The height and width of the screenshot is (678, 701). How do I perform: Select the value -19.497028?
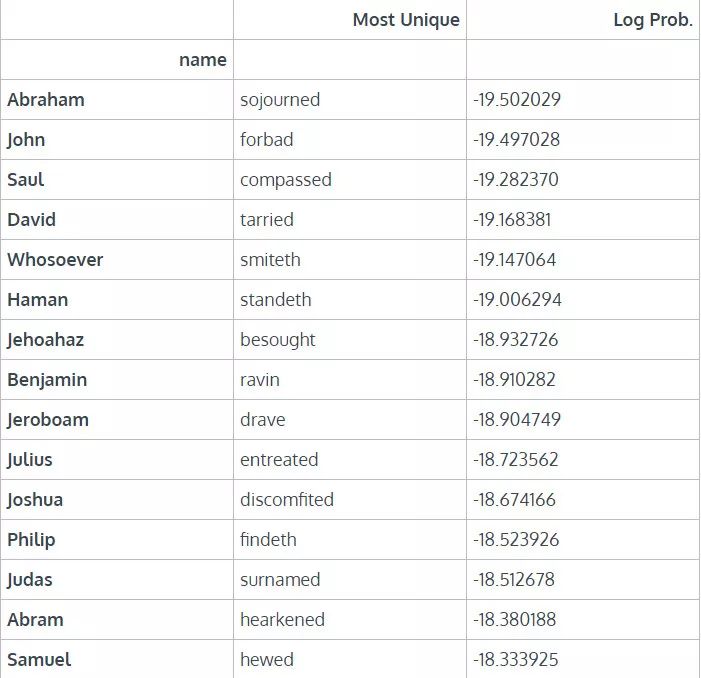516,140
